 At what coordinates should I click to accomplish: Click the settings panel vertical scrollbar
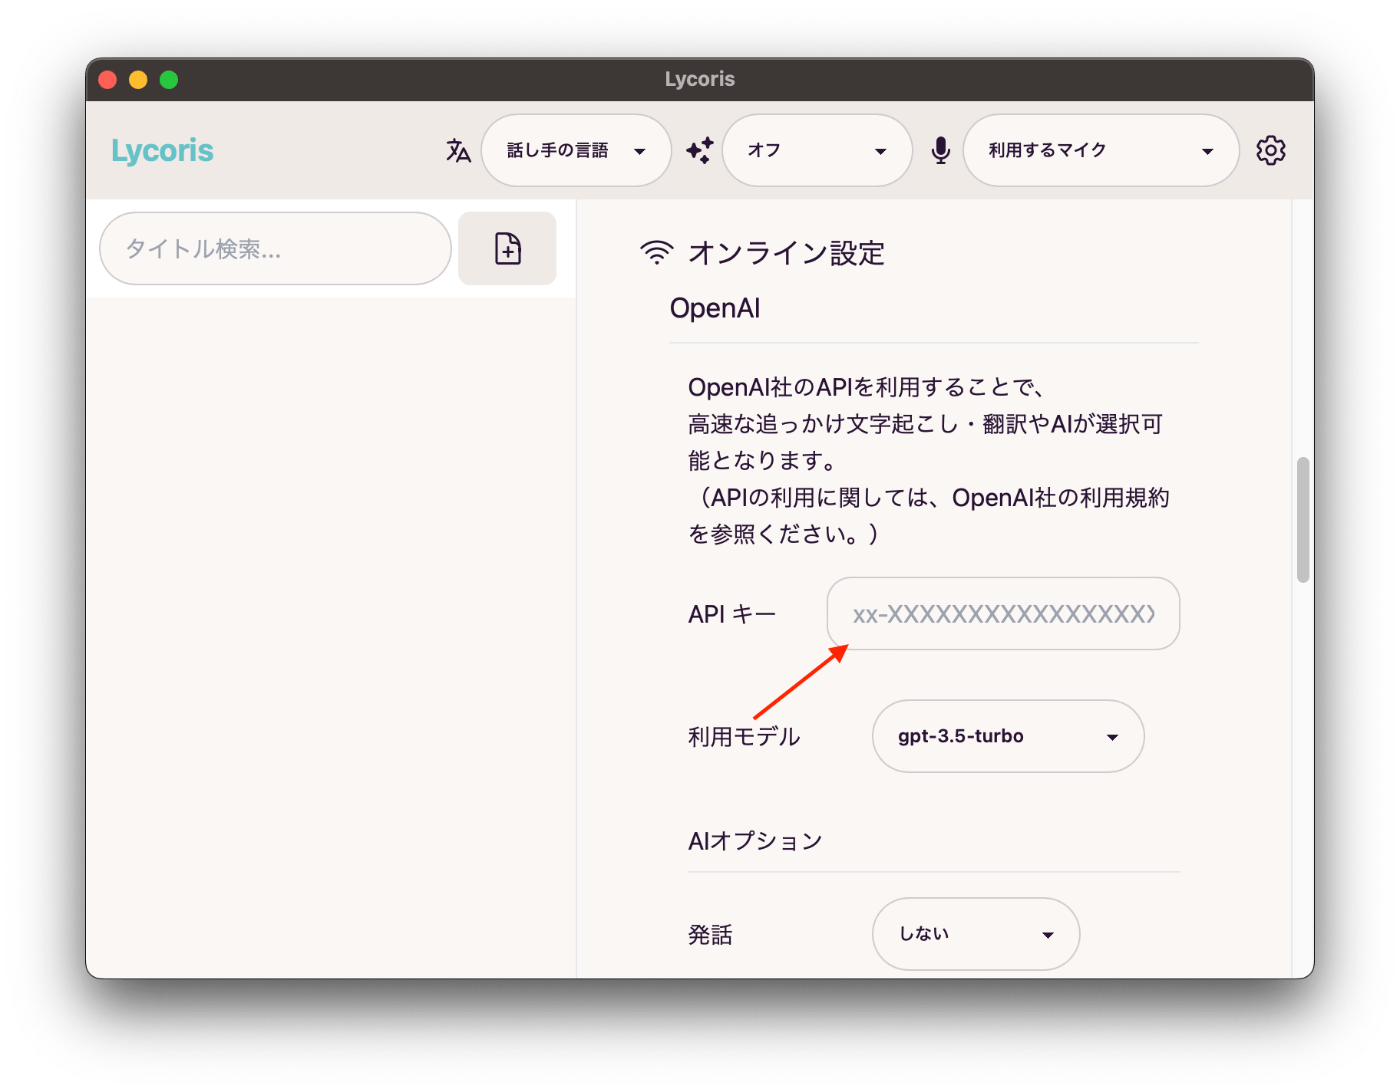[x=1302, y=520]
